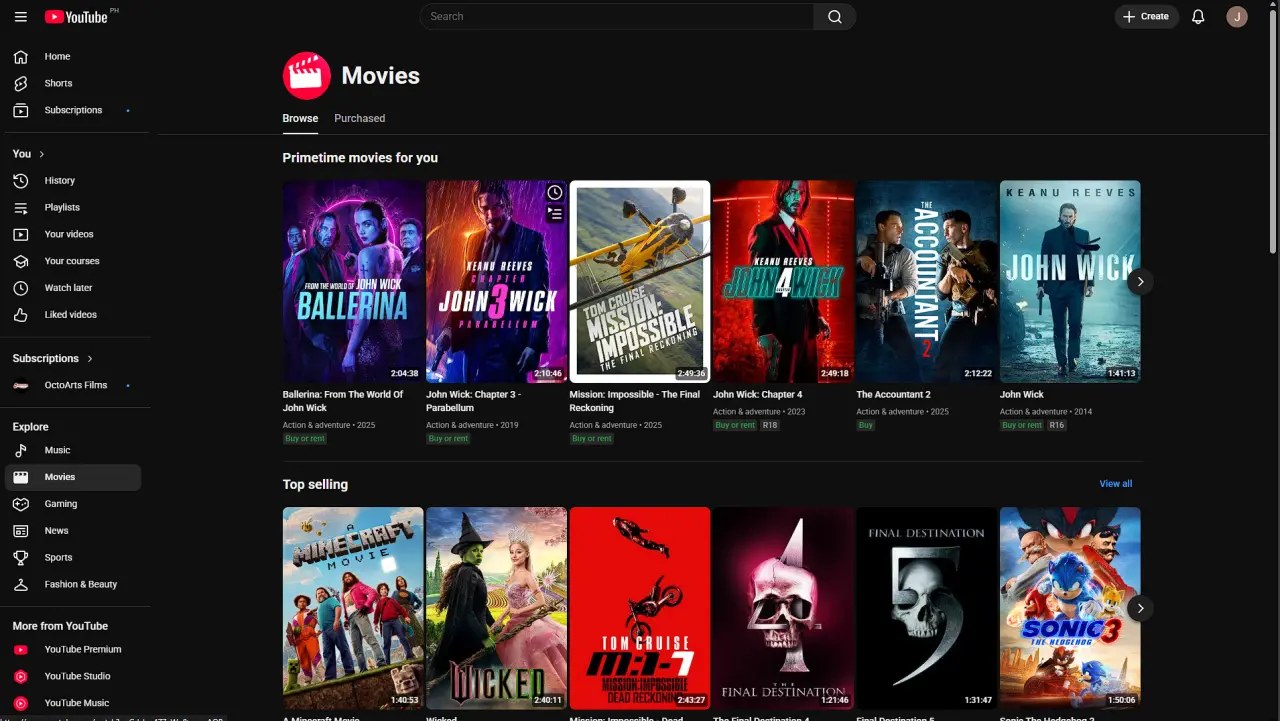The width and height of the screenshot is (1280, 721).
Task: Open notifications bell
Action: [1198, 16]
